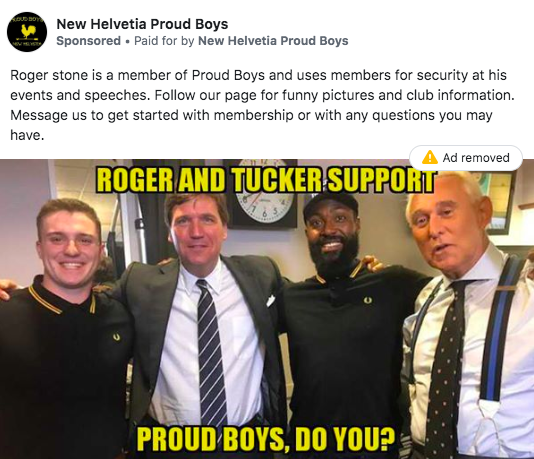Click the PROUD BOYS, DO YOU? caption

click(x=266, y=439)
